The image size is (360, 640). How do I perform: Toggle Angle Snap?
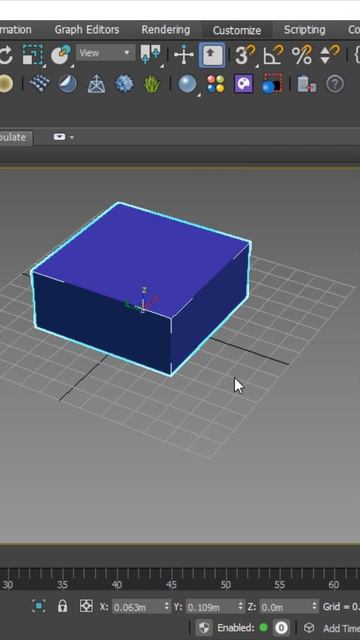coord(273,54)
